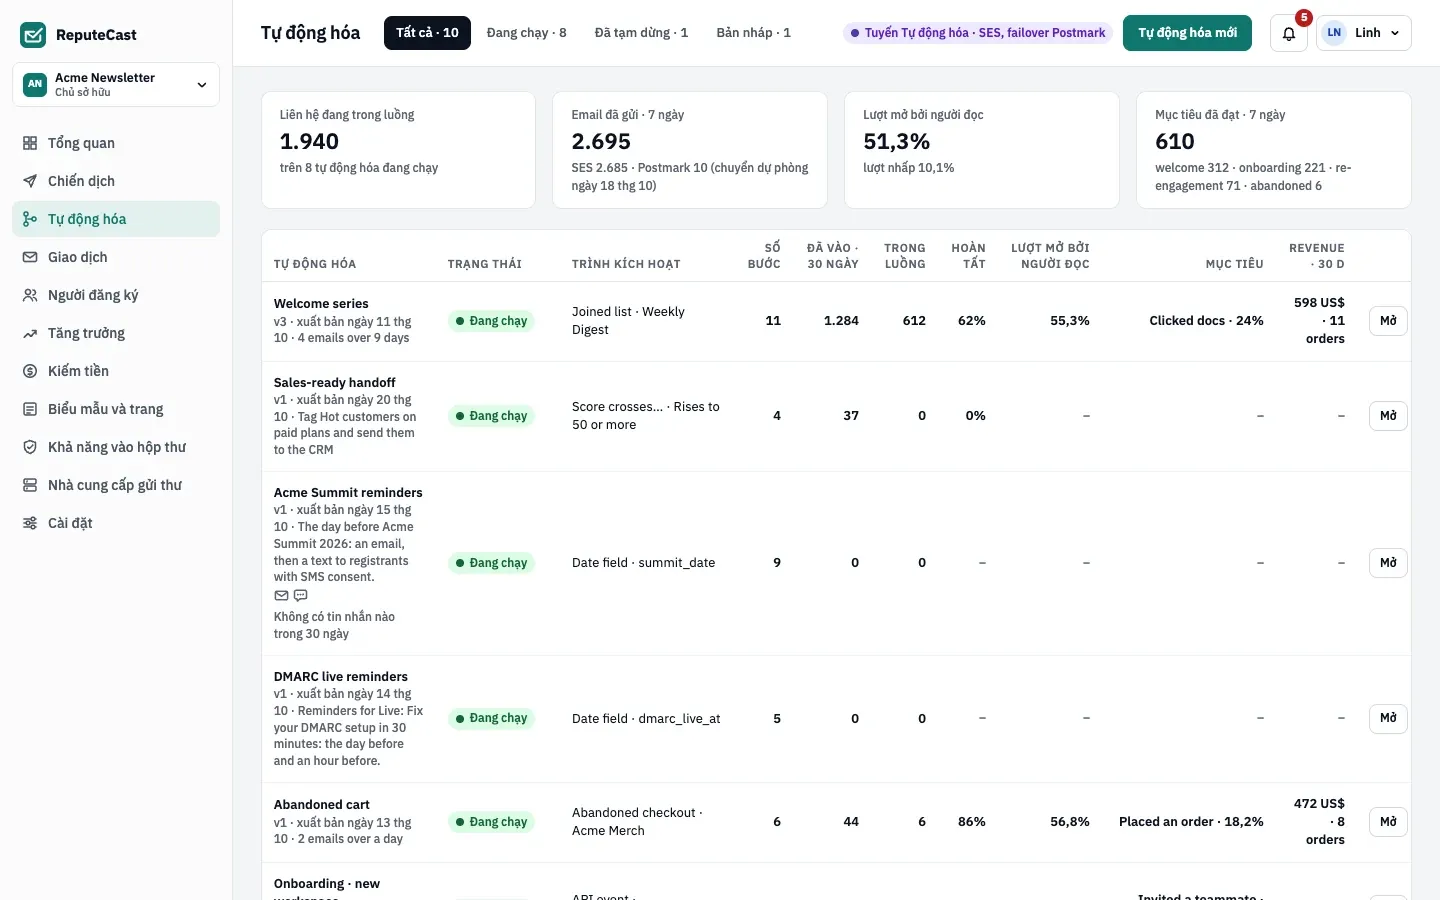Click the Sales-ready handoff title
Screen dimensions: 1440x900
[335, 383]
